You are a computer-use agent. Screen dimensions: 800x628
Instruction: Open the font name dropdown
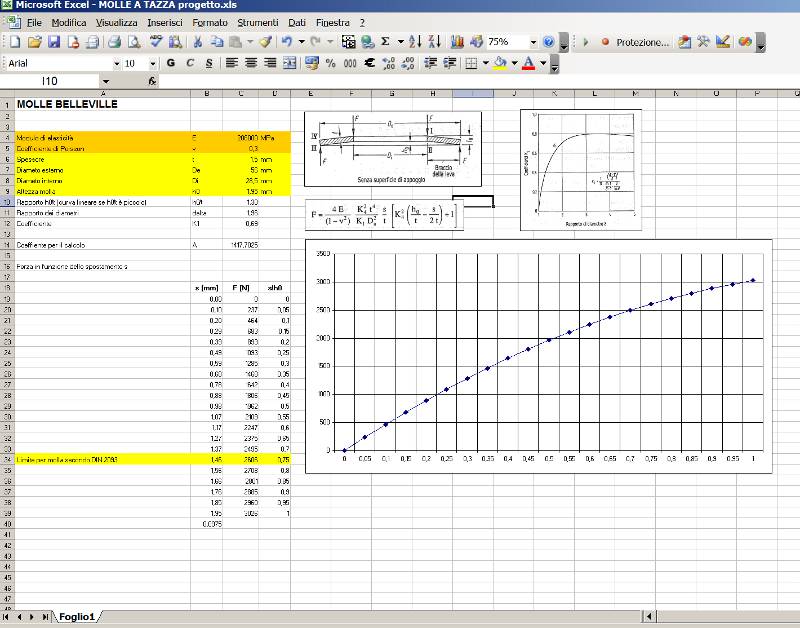coord(116,64)
